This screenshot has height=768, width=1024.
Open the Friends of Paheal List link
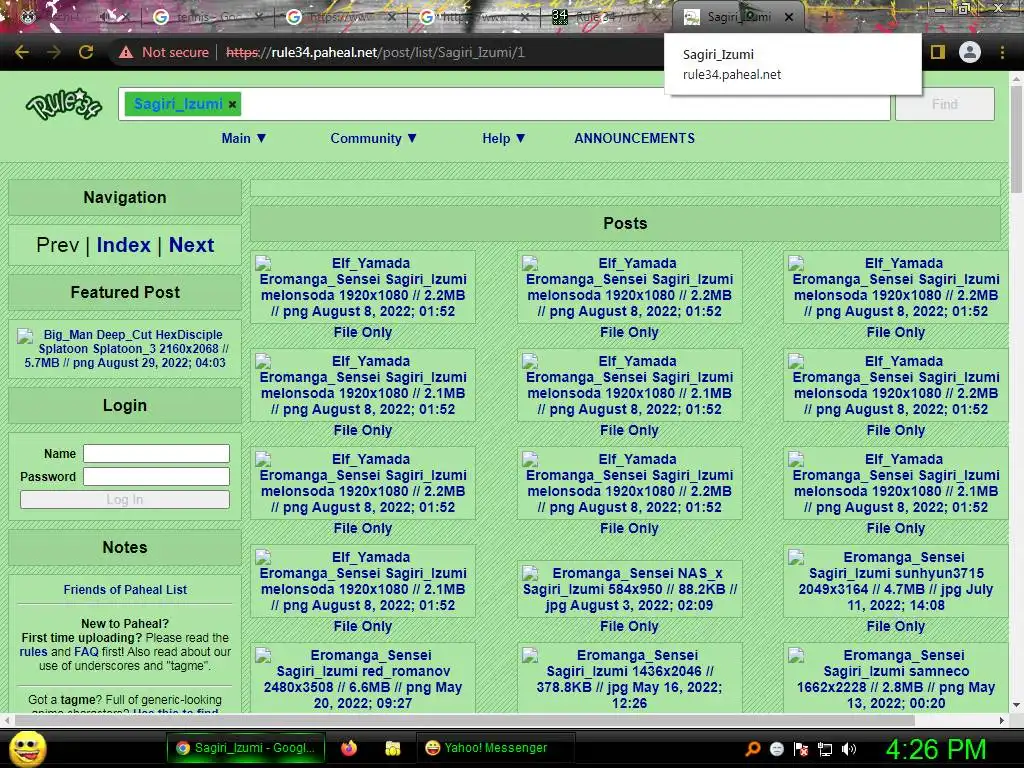(125, 590)
